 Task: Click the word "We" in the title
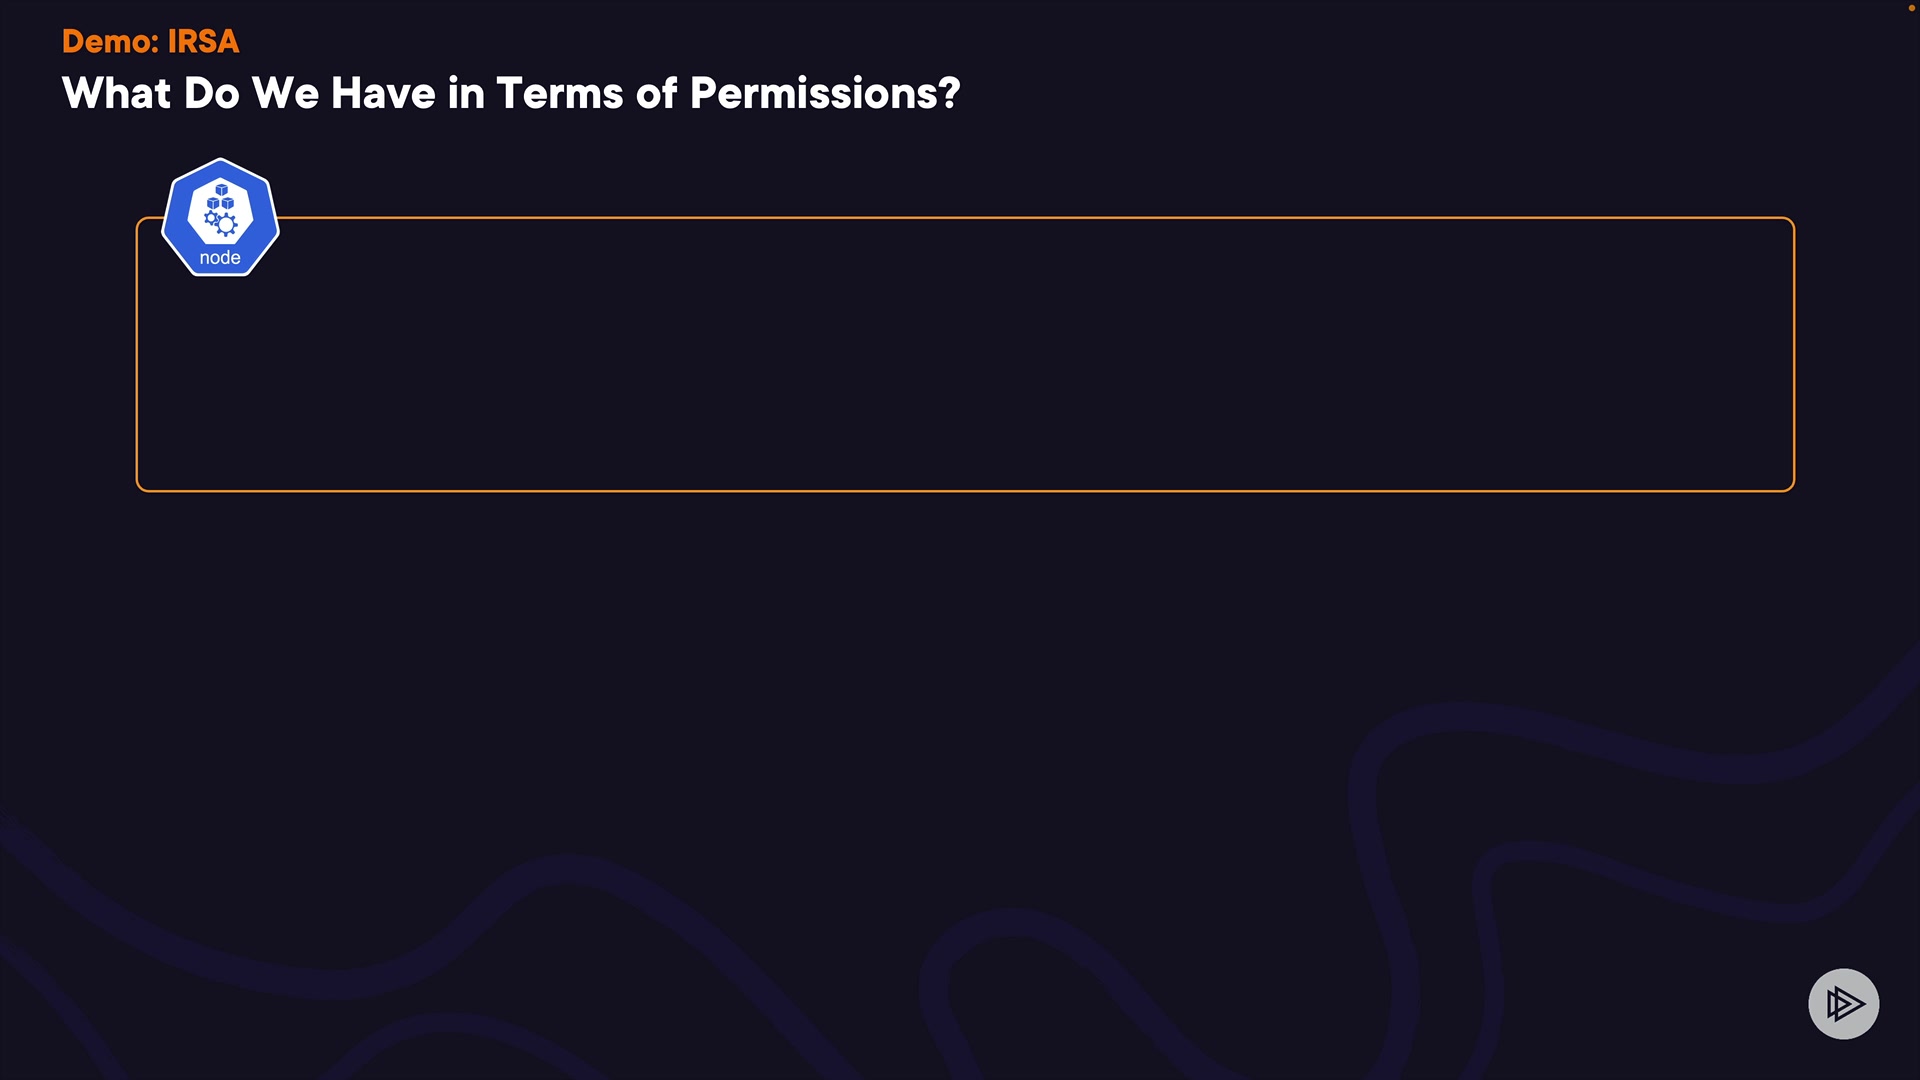pyautogui.click(x=285, y=94)
